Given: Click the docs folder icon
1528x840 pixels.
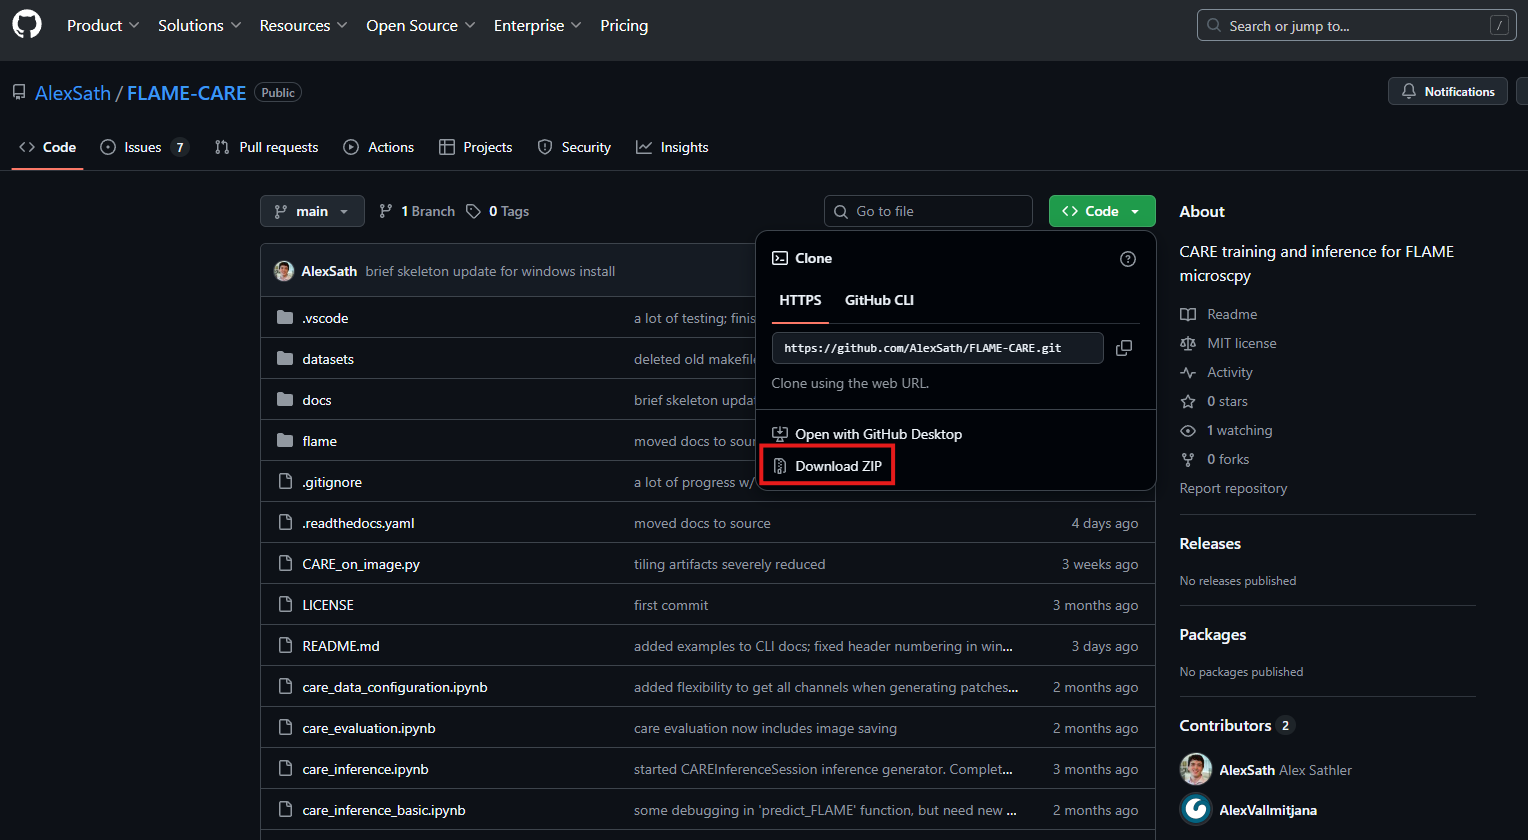Looking at the screenshot, I should 285,400.
